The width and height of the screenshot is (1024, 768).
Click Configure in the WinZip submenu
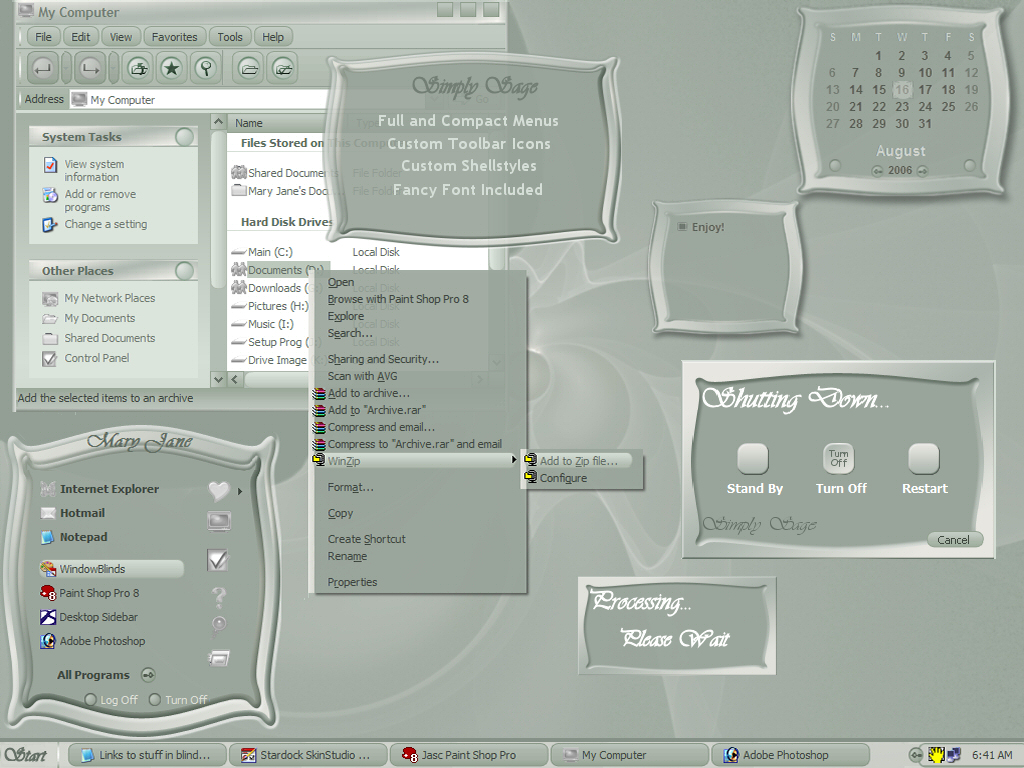pyautogui.click(x=563, y=478)
